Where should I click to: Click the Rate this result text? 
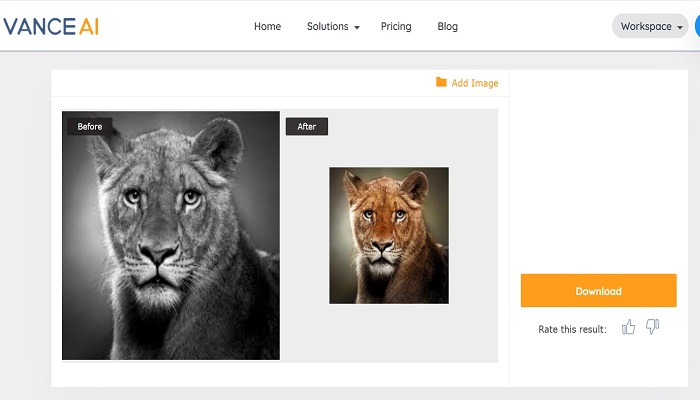pyautogui.click(x=572, y=329)
